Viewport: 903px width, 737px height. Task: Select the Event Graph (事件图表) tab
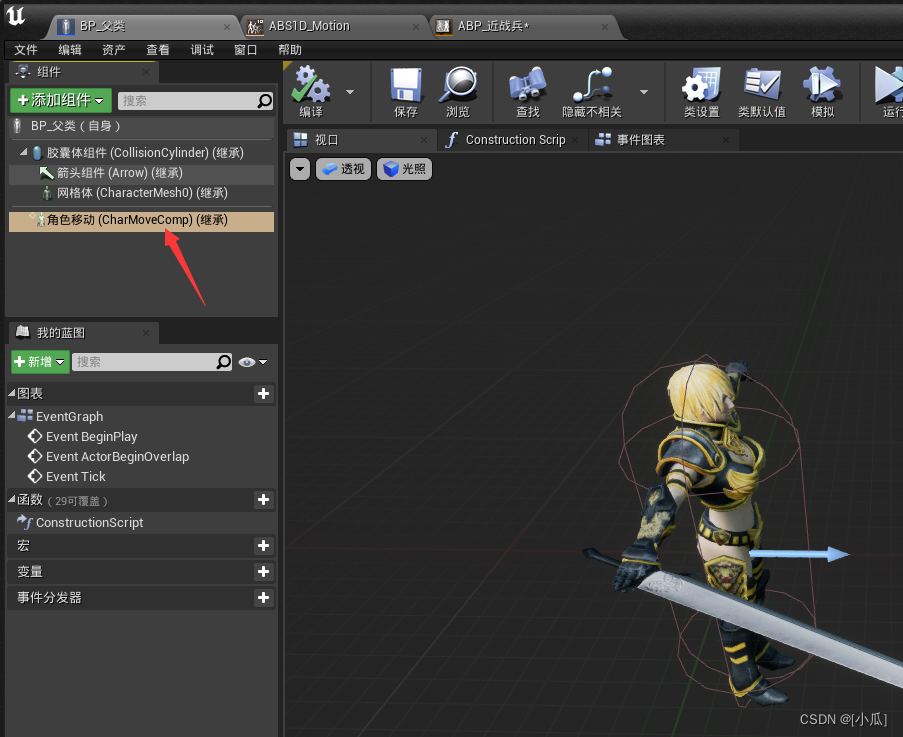coord(662,140)
